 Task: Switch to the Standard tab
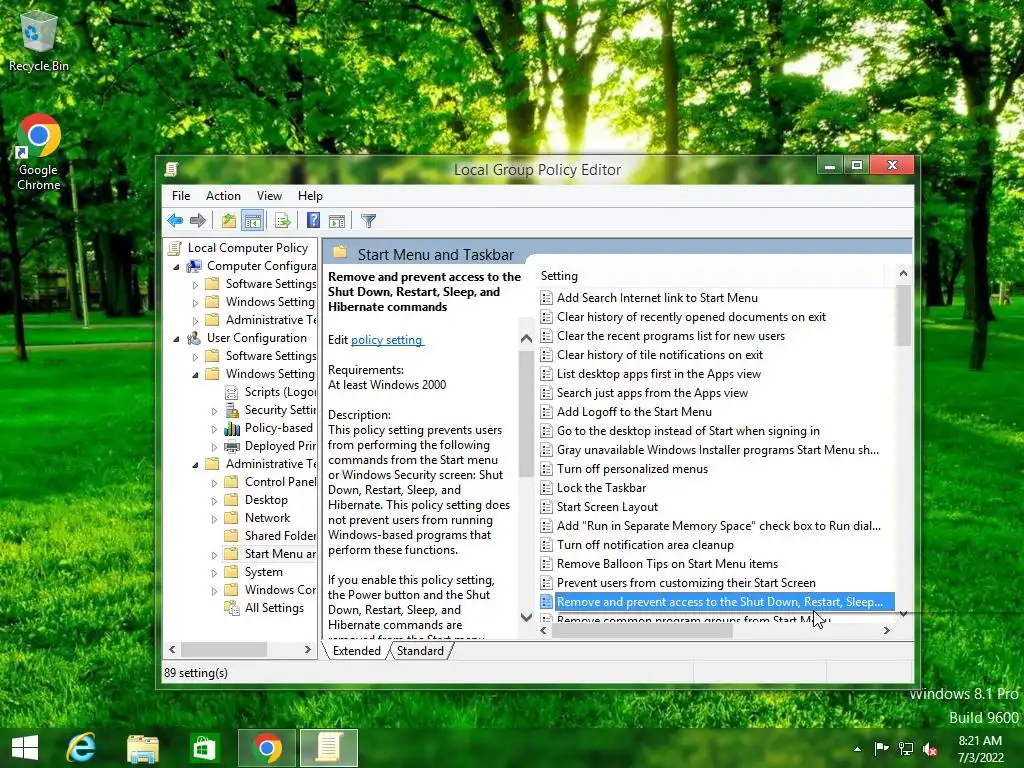tap(420, 650)
